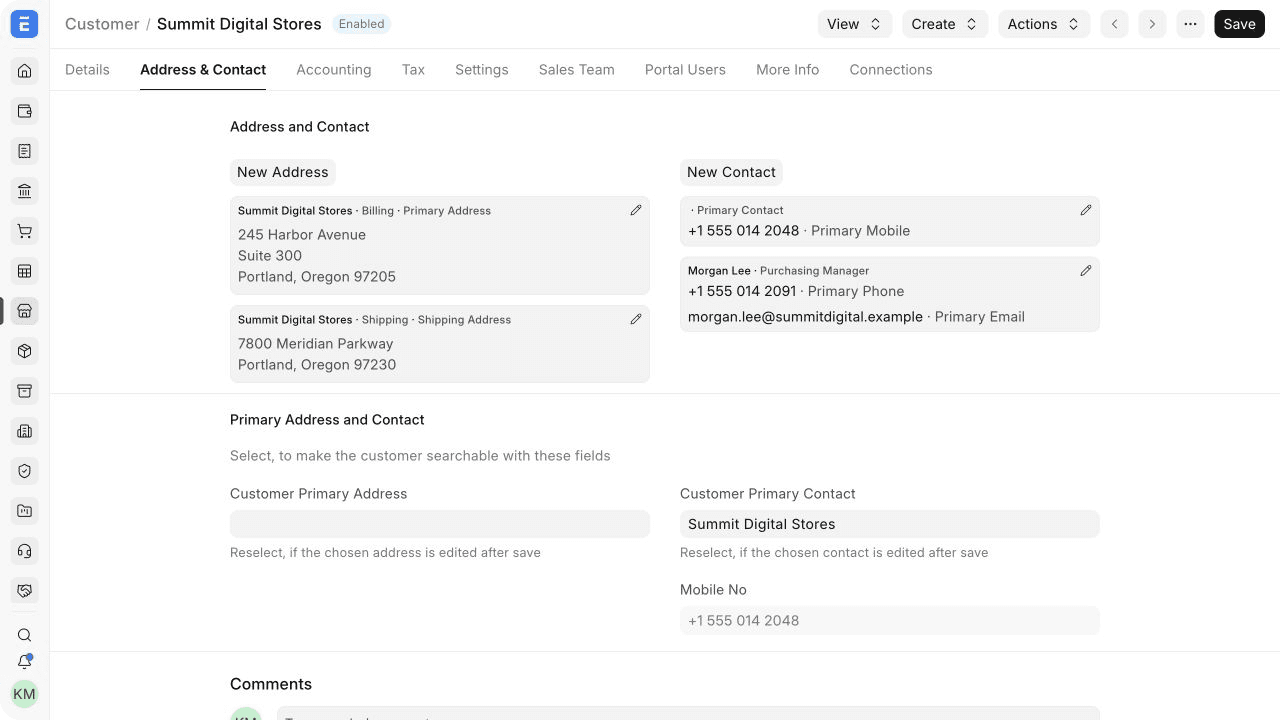The image size is (1280, 720).
Task: Click the Save button
Action: pyautogui.click(x=1239, y=24)
